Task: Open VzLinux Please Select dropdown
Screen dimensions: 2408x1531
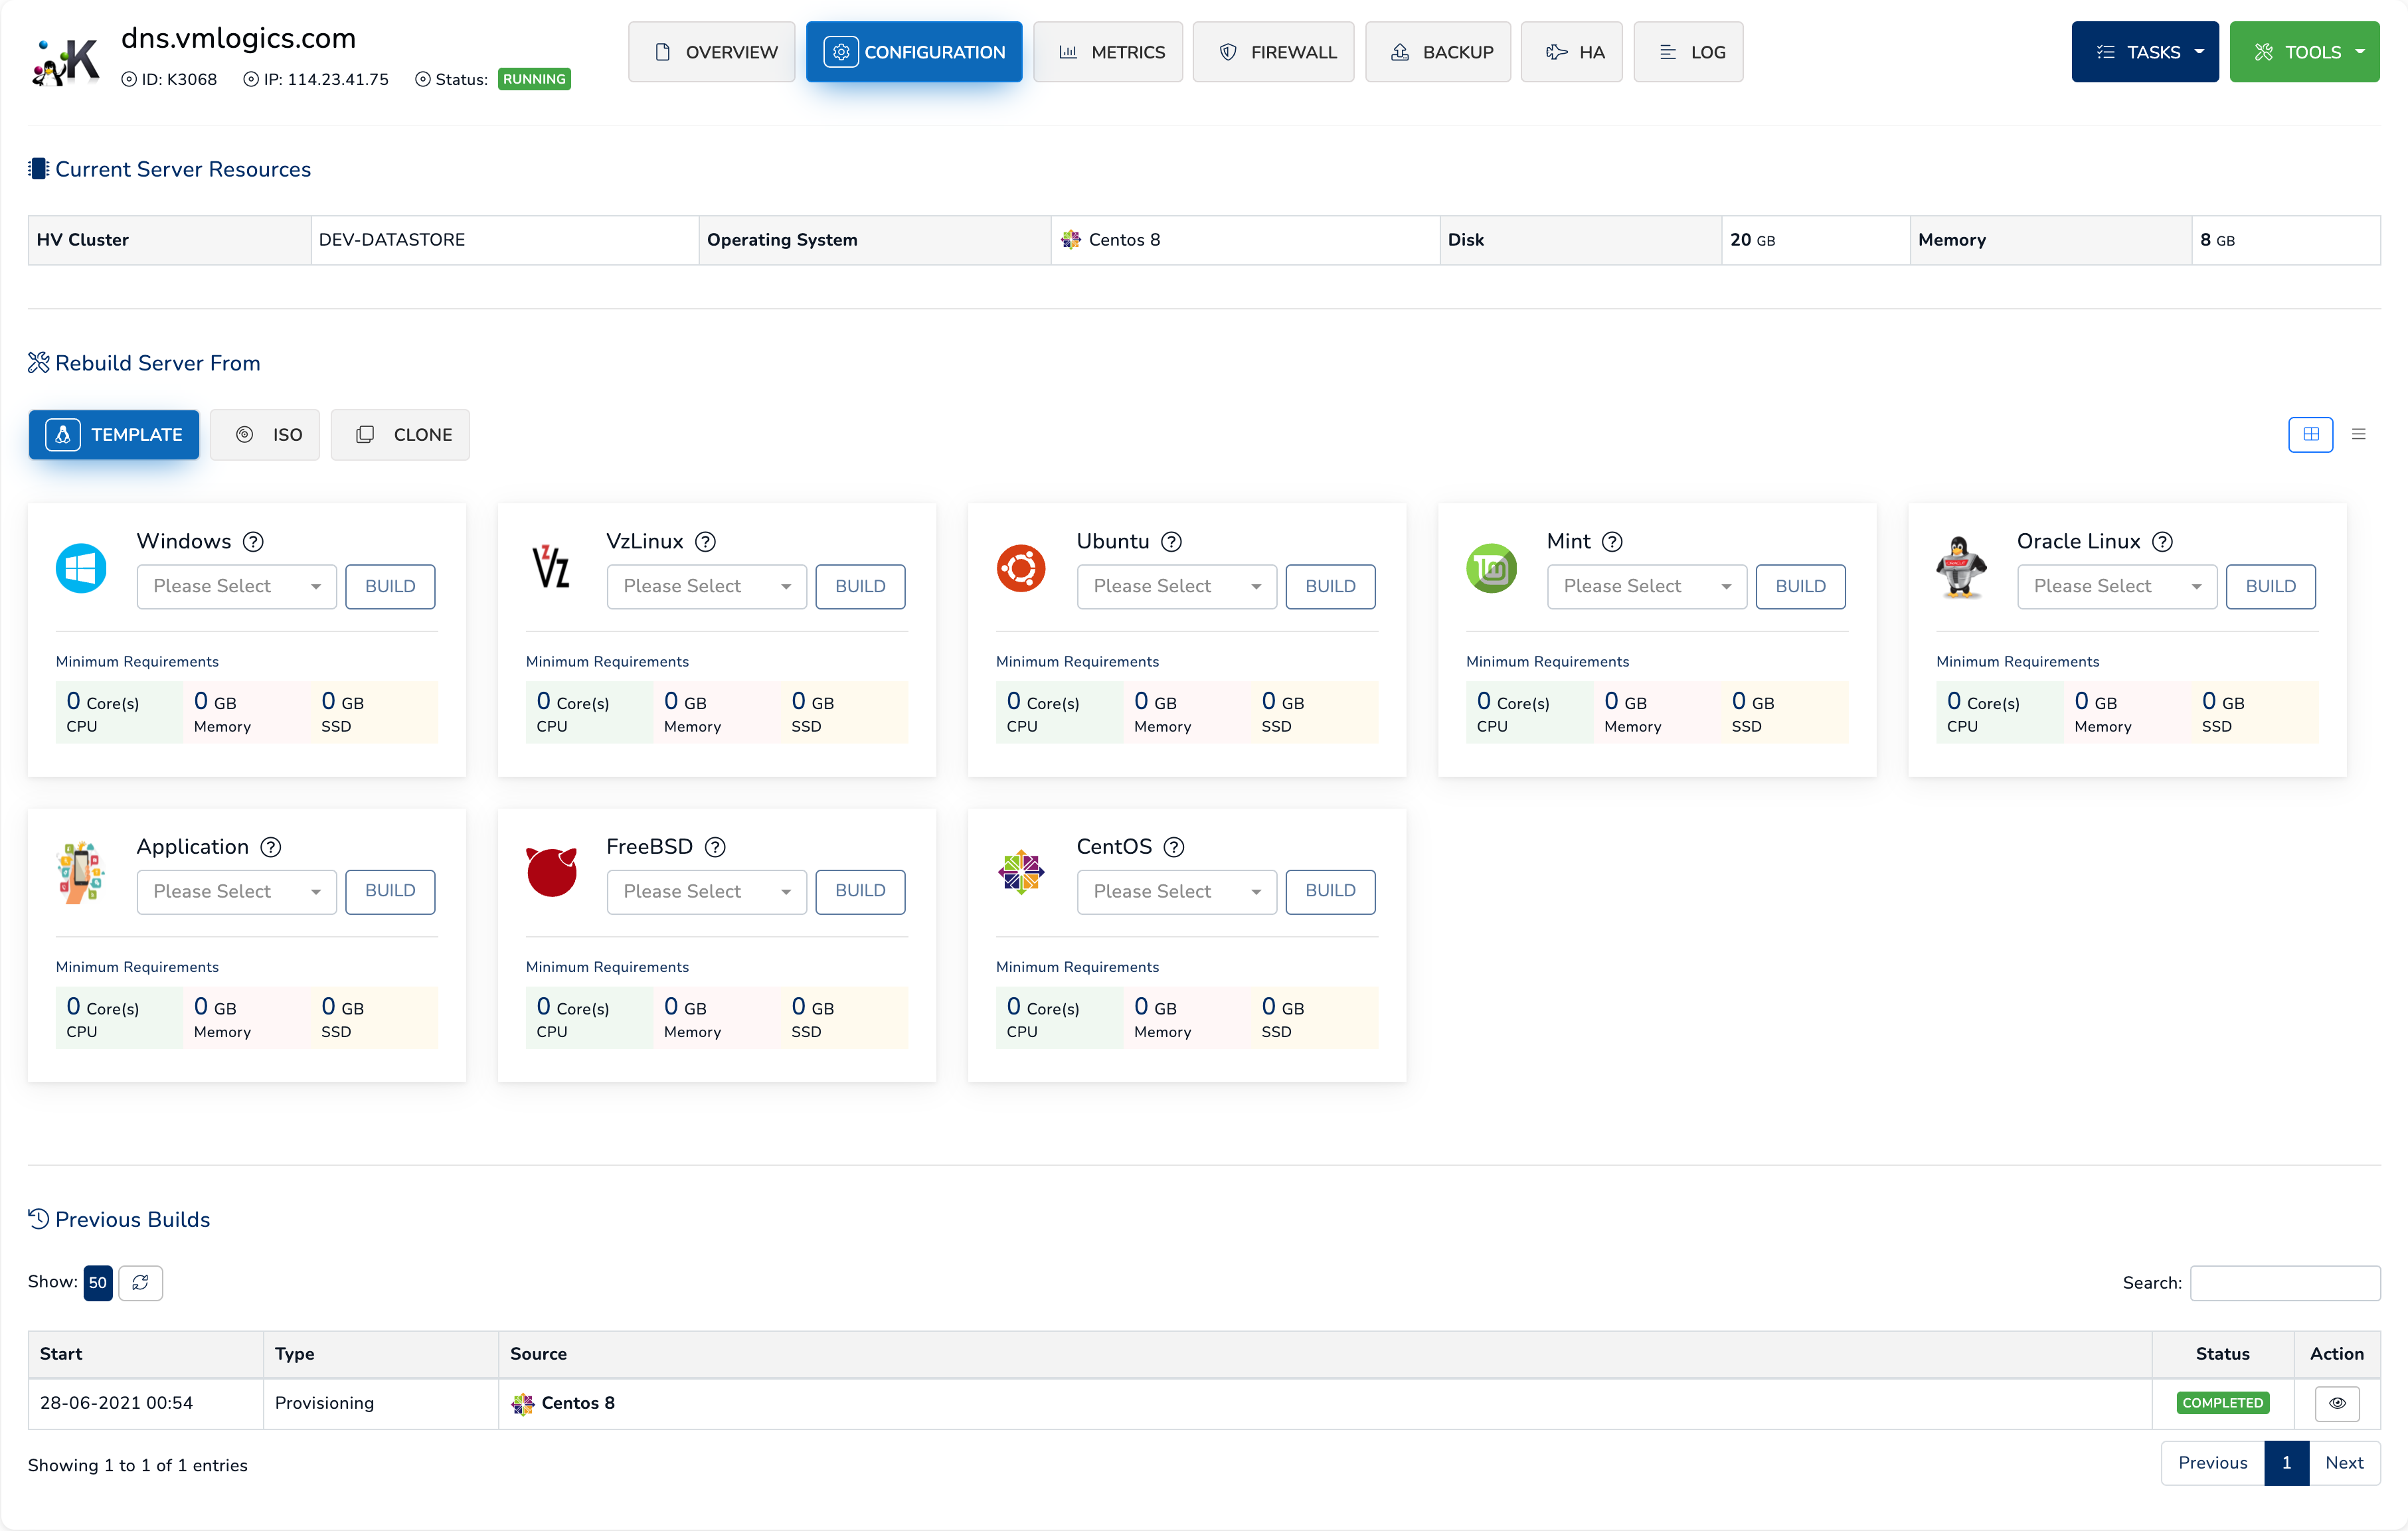Action: click(706, 586)
